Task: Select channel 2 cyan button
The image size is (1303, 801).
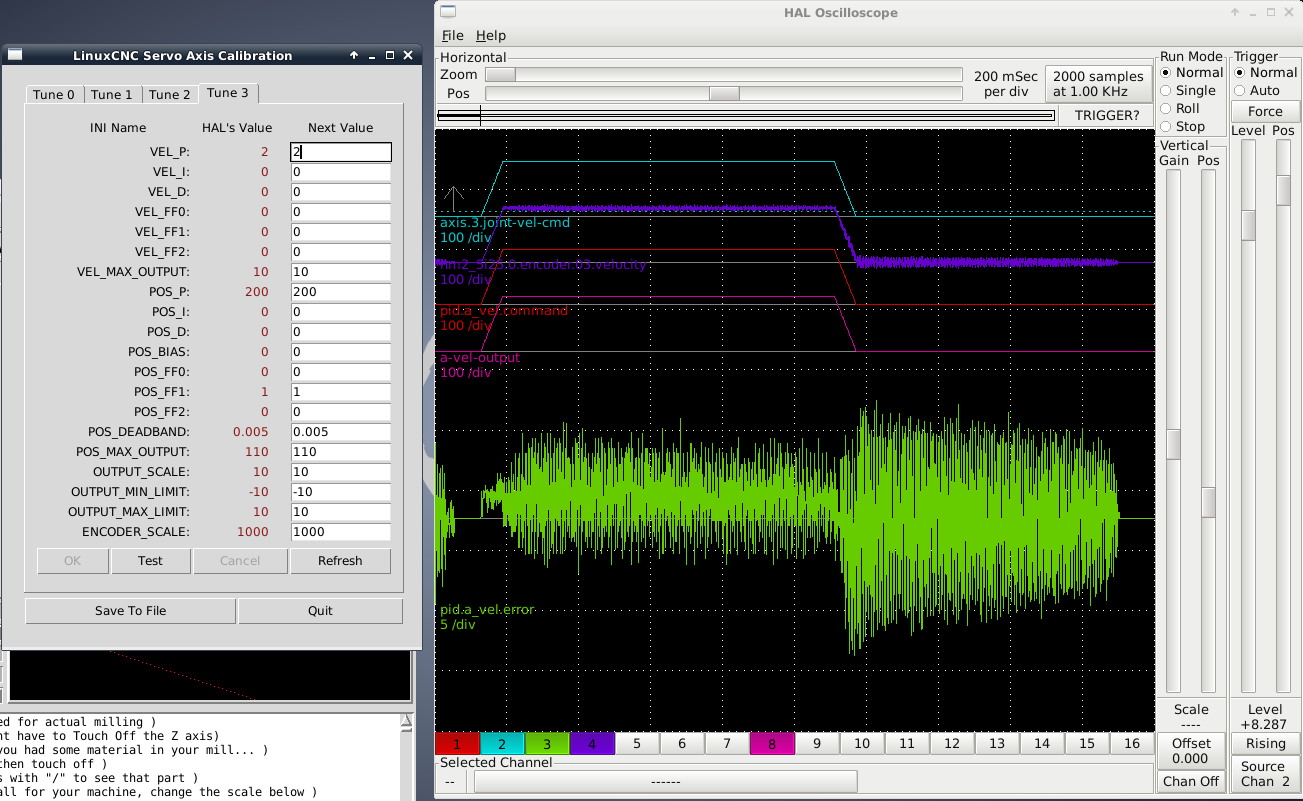Action: tap(502, 744)
